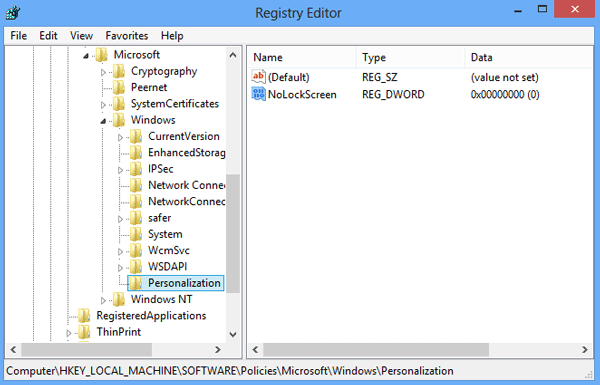Expand the WcmSvc key
The height and width of the screenshot is (385, 600).
tap(120, 251)
